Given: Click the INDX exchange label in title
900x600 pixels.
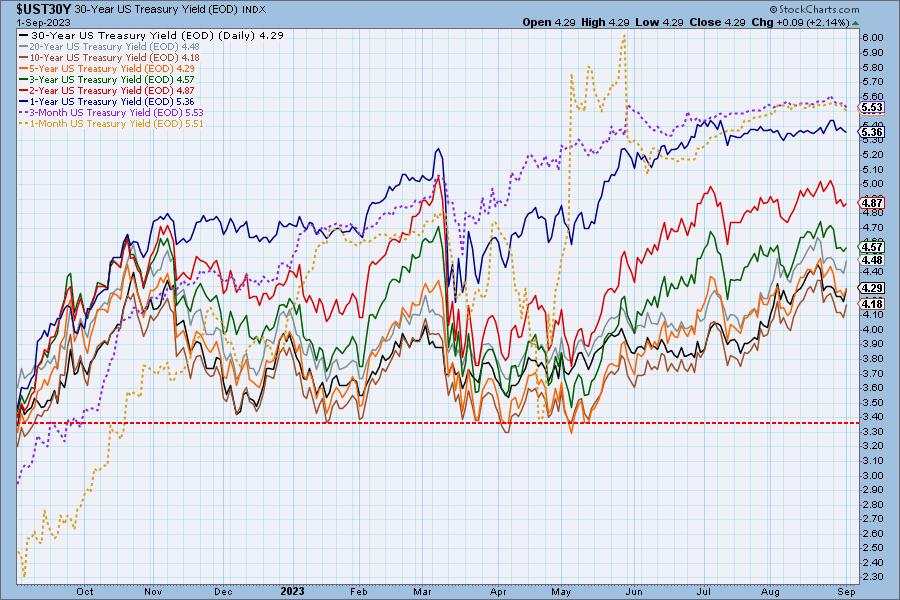Looking at the screenshot, I should pos(253,10).
